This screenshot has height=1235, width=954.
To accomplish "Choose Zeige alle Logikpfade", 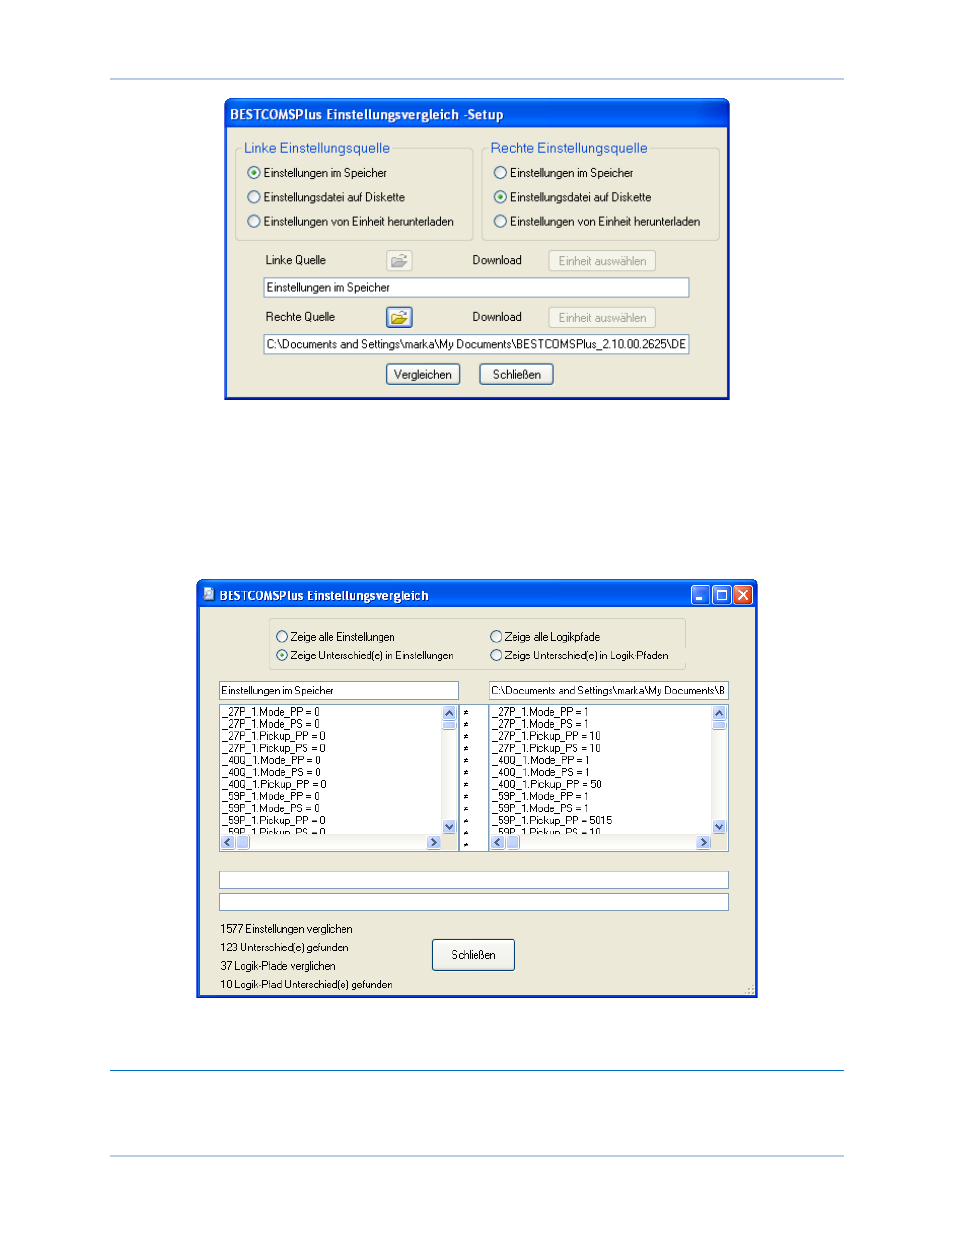I will (545, 637).
